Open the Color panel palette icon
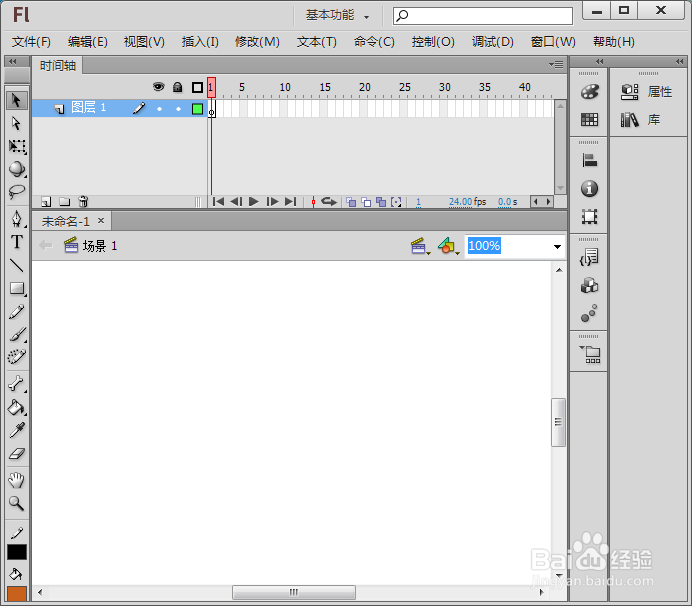This screenshot has height=606, width=692. click(x=589, y=92)
